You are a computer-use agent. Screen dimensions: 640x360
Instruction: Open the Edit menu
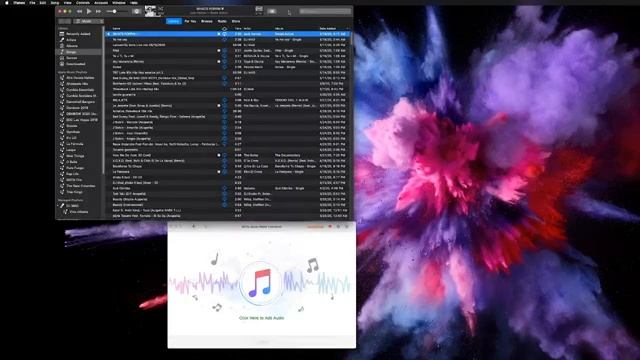[x=43, y=2]
